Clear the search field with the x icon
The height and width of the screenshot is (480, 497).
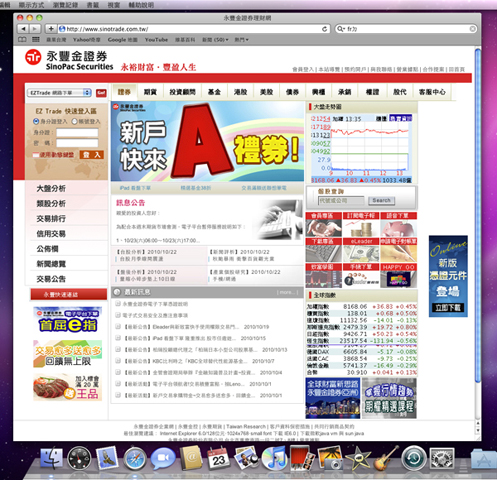(x=472, y=29)
